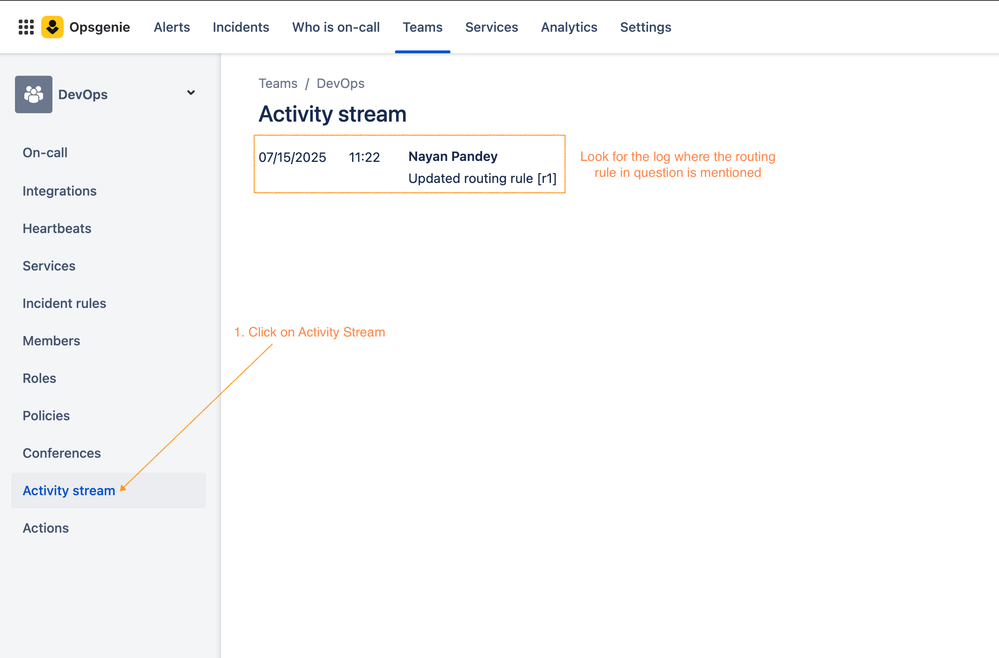
Task: Click the 07/15/2025 log date
Action: click(x=292, y=157)
